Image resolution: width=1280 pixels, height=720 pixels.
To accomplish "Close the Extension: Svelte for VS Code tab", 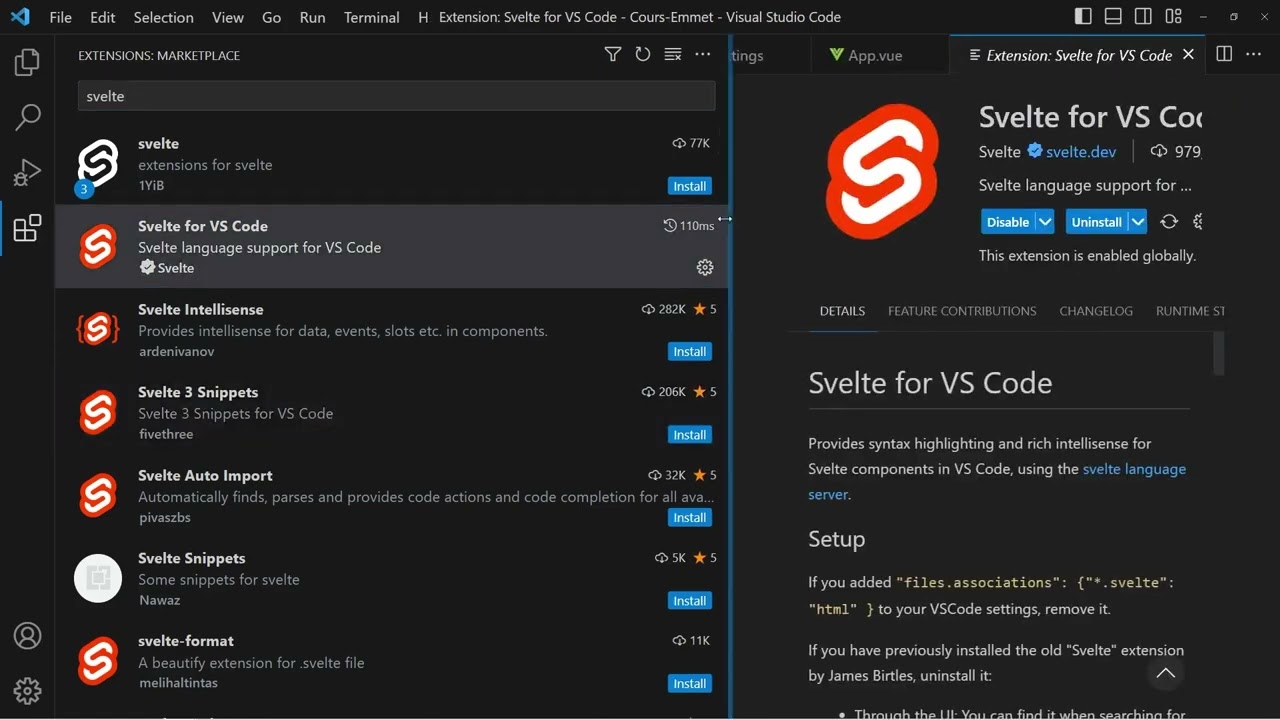I will click(x=1188, y=55).
